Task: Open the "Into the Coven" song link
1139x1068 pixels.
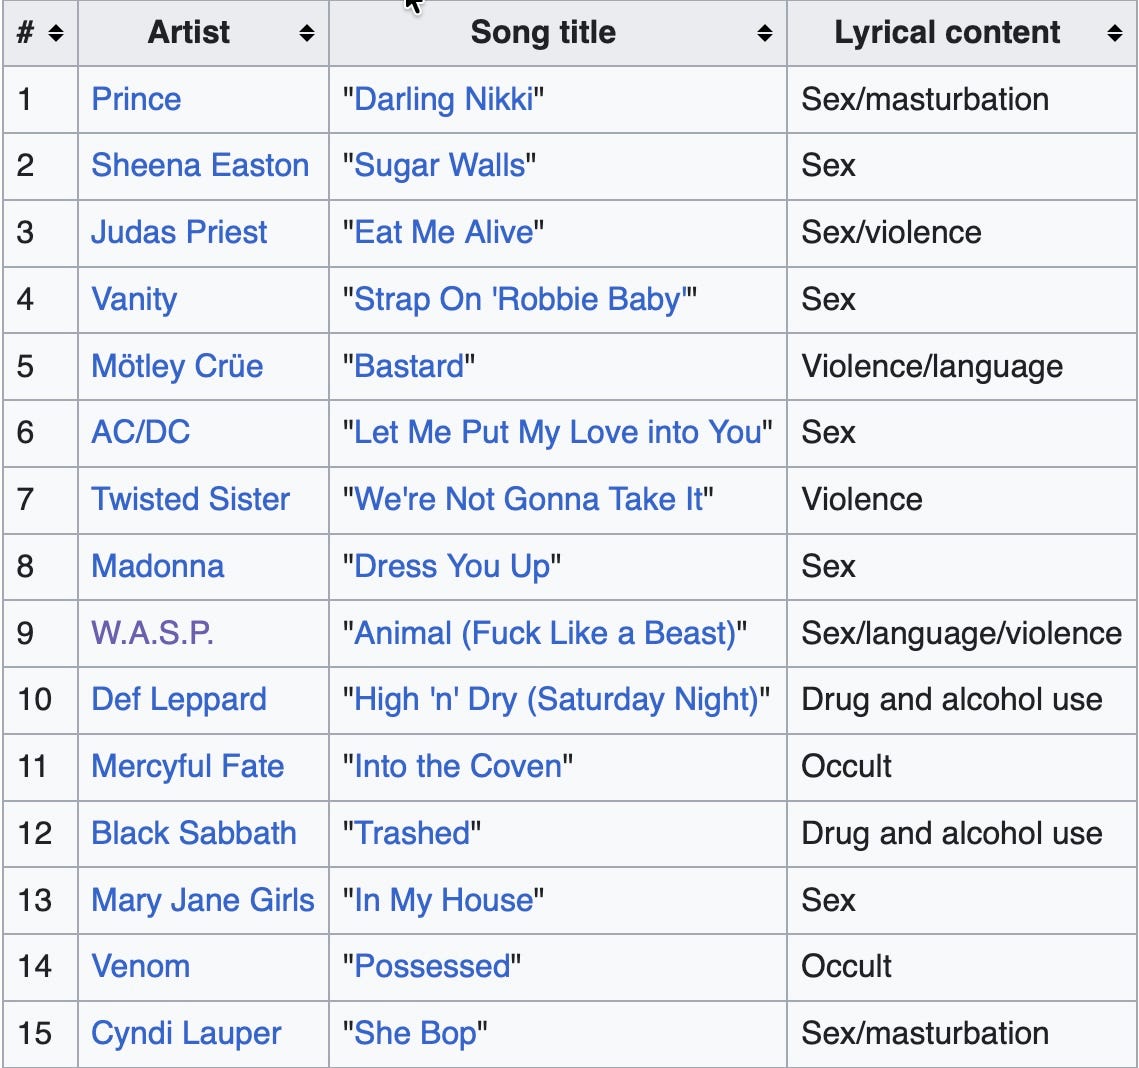Action: (458, 766)
